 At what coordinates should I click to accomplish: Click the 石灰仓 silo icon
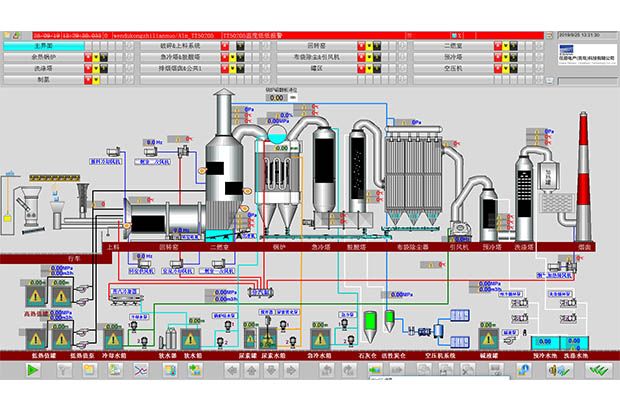369,323
